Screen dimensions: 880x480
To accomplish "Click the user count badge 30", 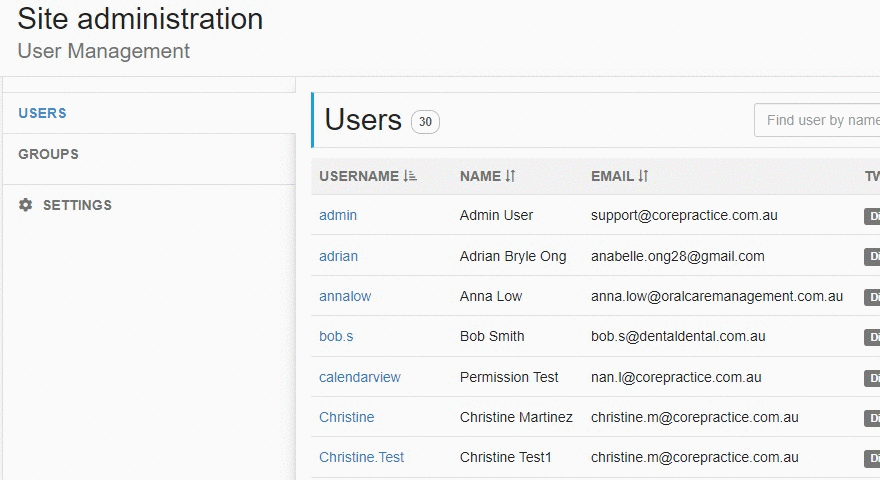I will (425, 122).
